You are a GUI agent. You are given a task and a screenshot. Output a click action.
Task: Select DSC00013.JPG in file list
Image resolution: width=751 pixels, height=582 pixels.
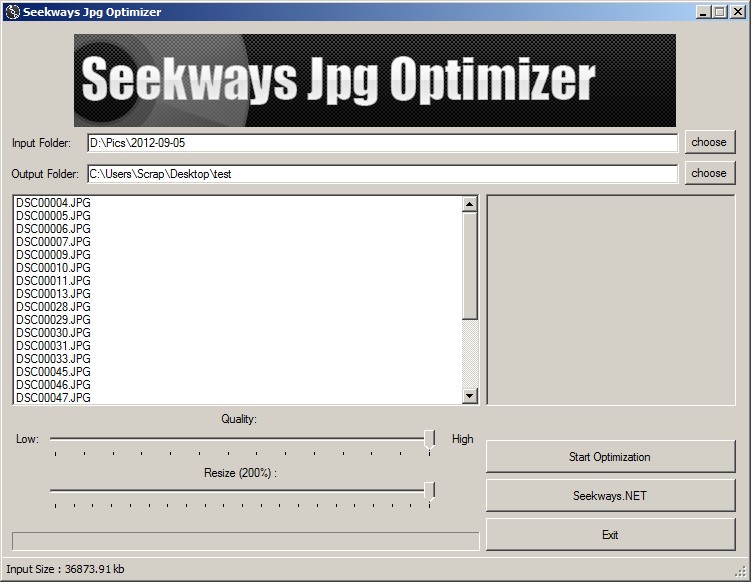click(53, 293)
